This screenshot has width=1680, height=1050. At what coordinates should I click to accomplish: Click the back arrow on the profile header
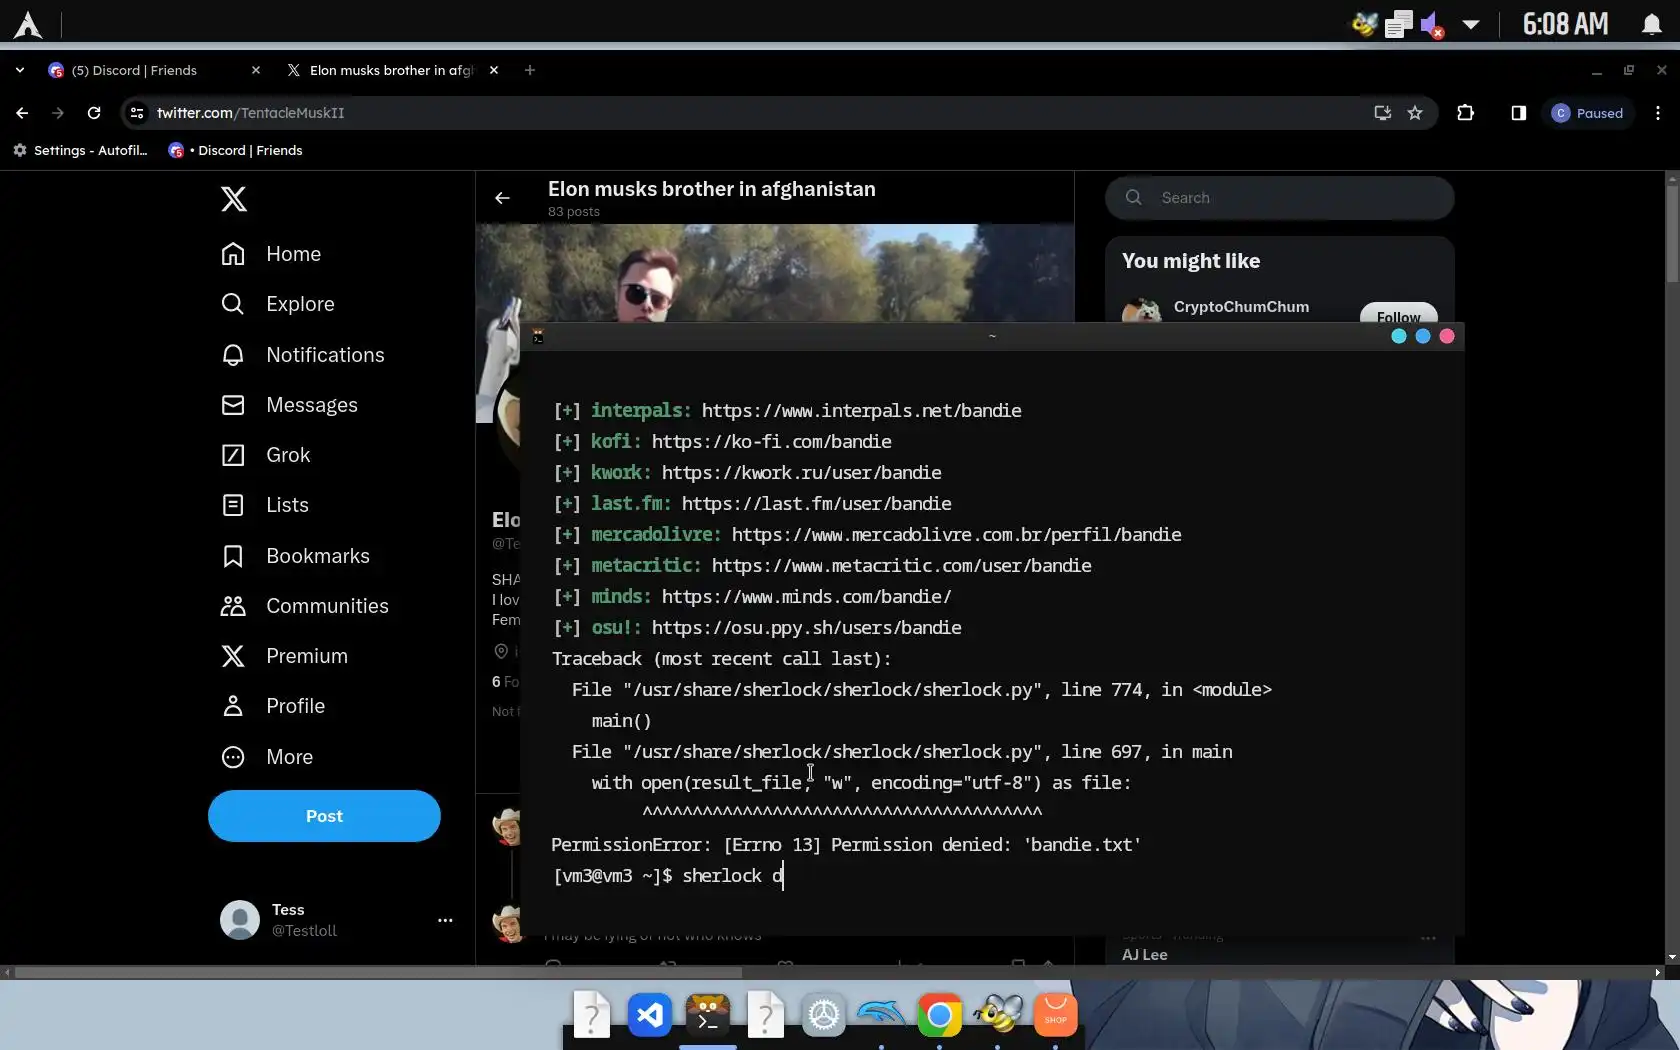point(502,198)
